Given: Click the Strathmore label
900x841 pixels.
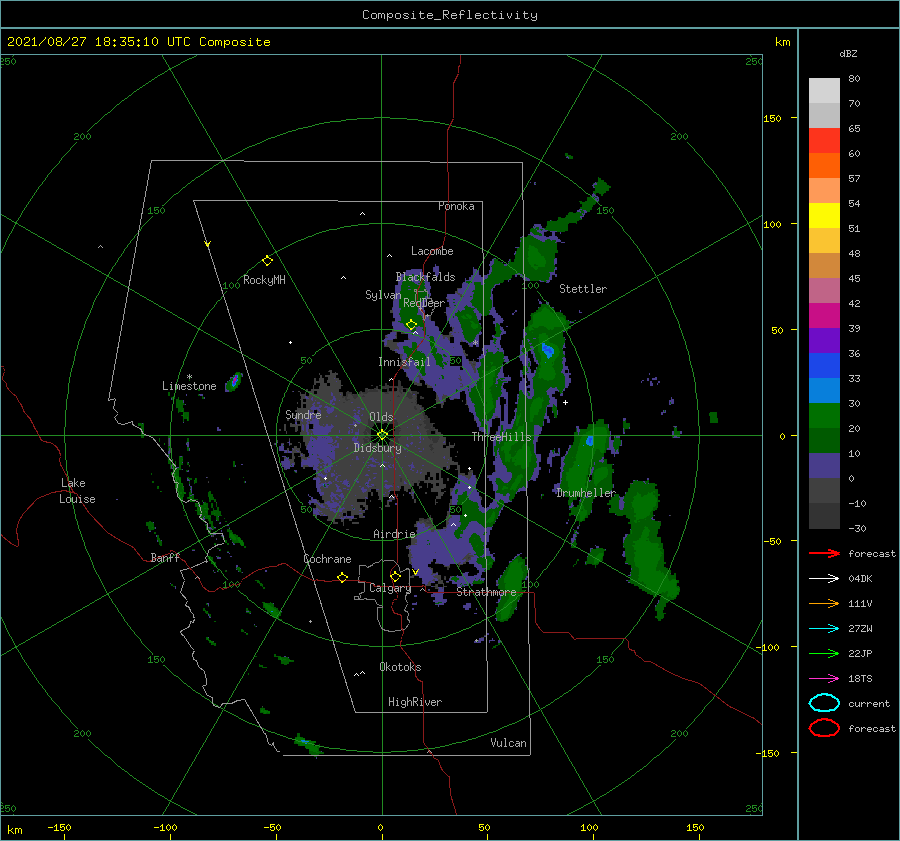Looking at the screenshot, I should (487, 592).
